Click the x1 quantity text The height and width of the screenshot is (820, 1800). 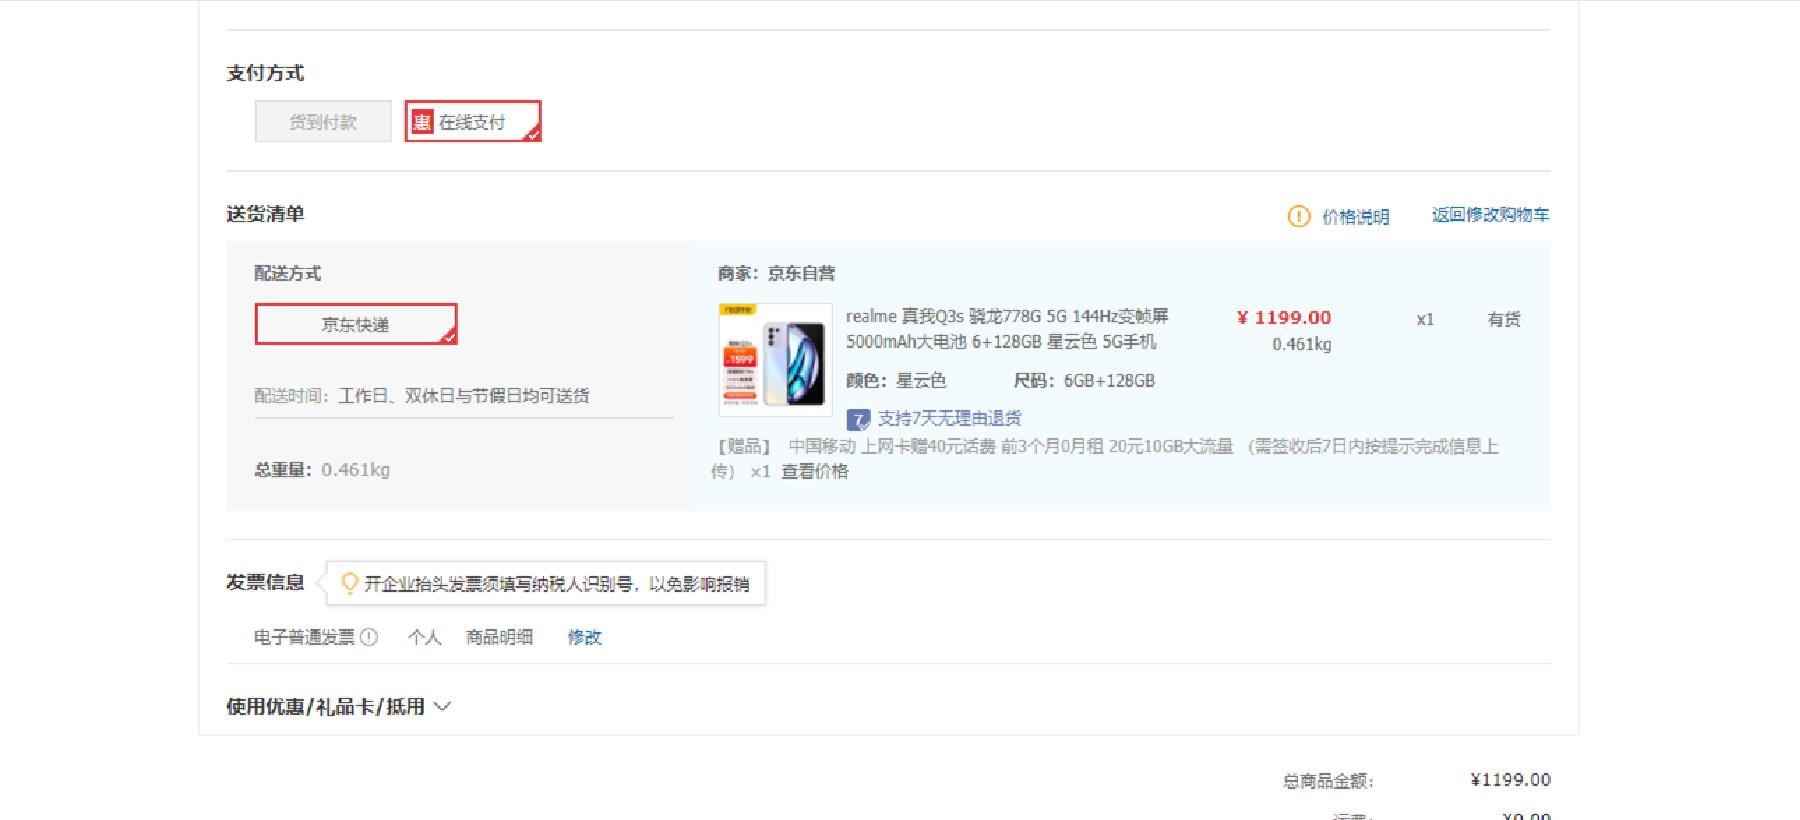pos(1425,320)
